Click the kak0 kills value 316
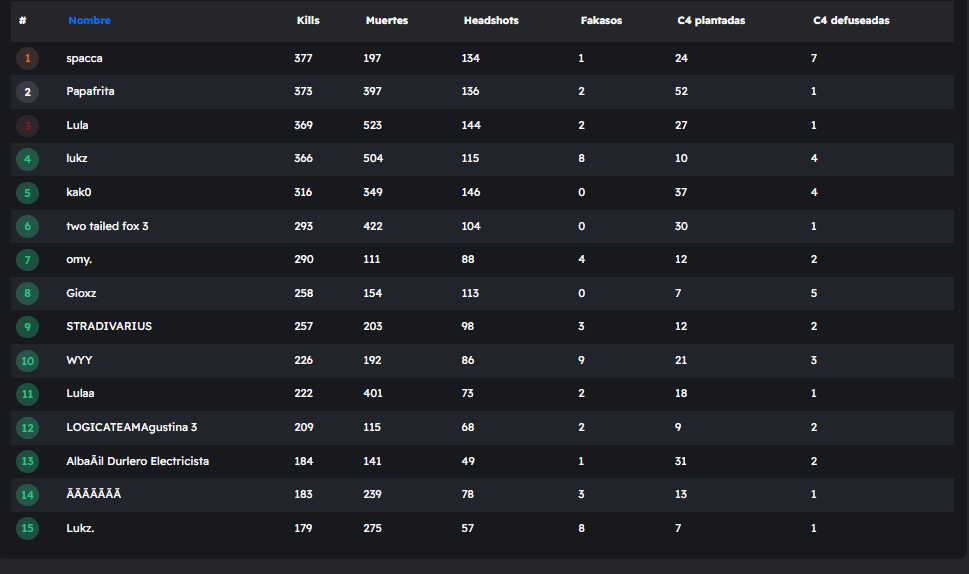969x574 pixels. pos(303,193)
